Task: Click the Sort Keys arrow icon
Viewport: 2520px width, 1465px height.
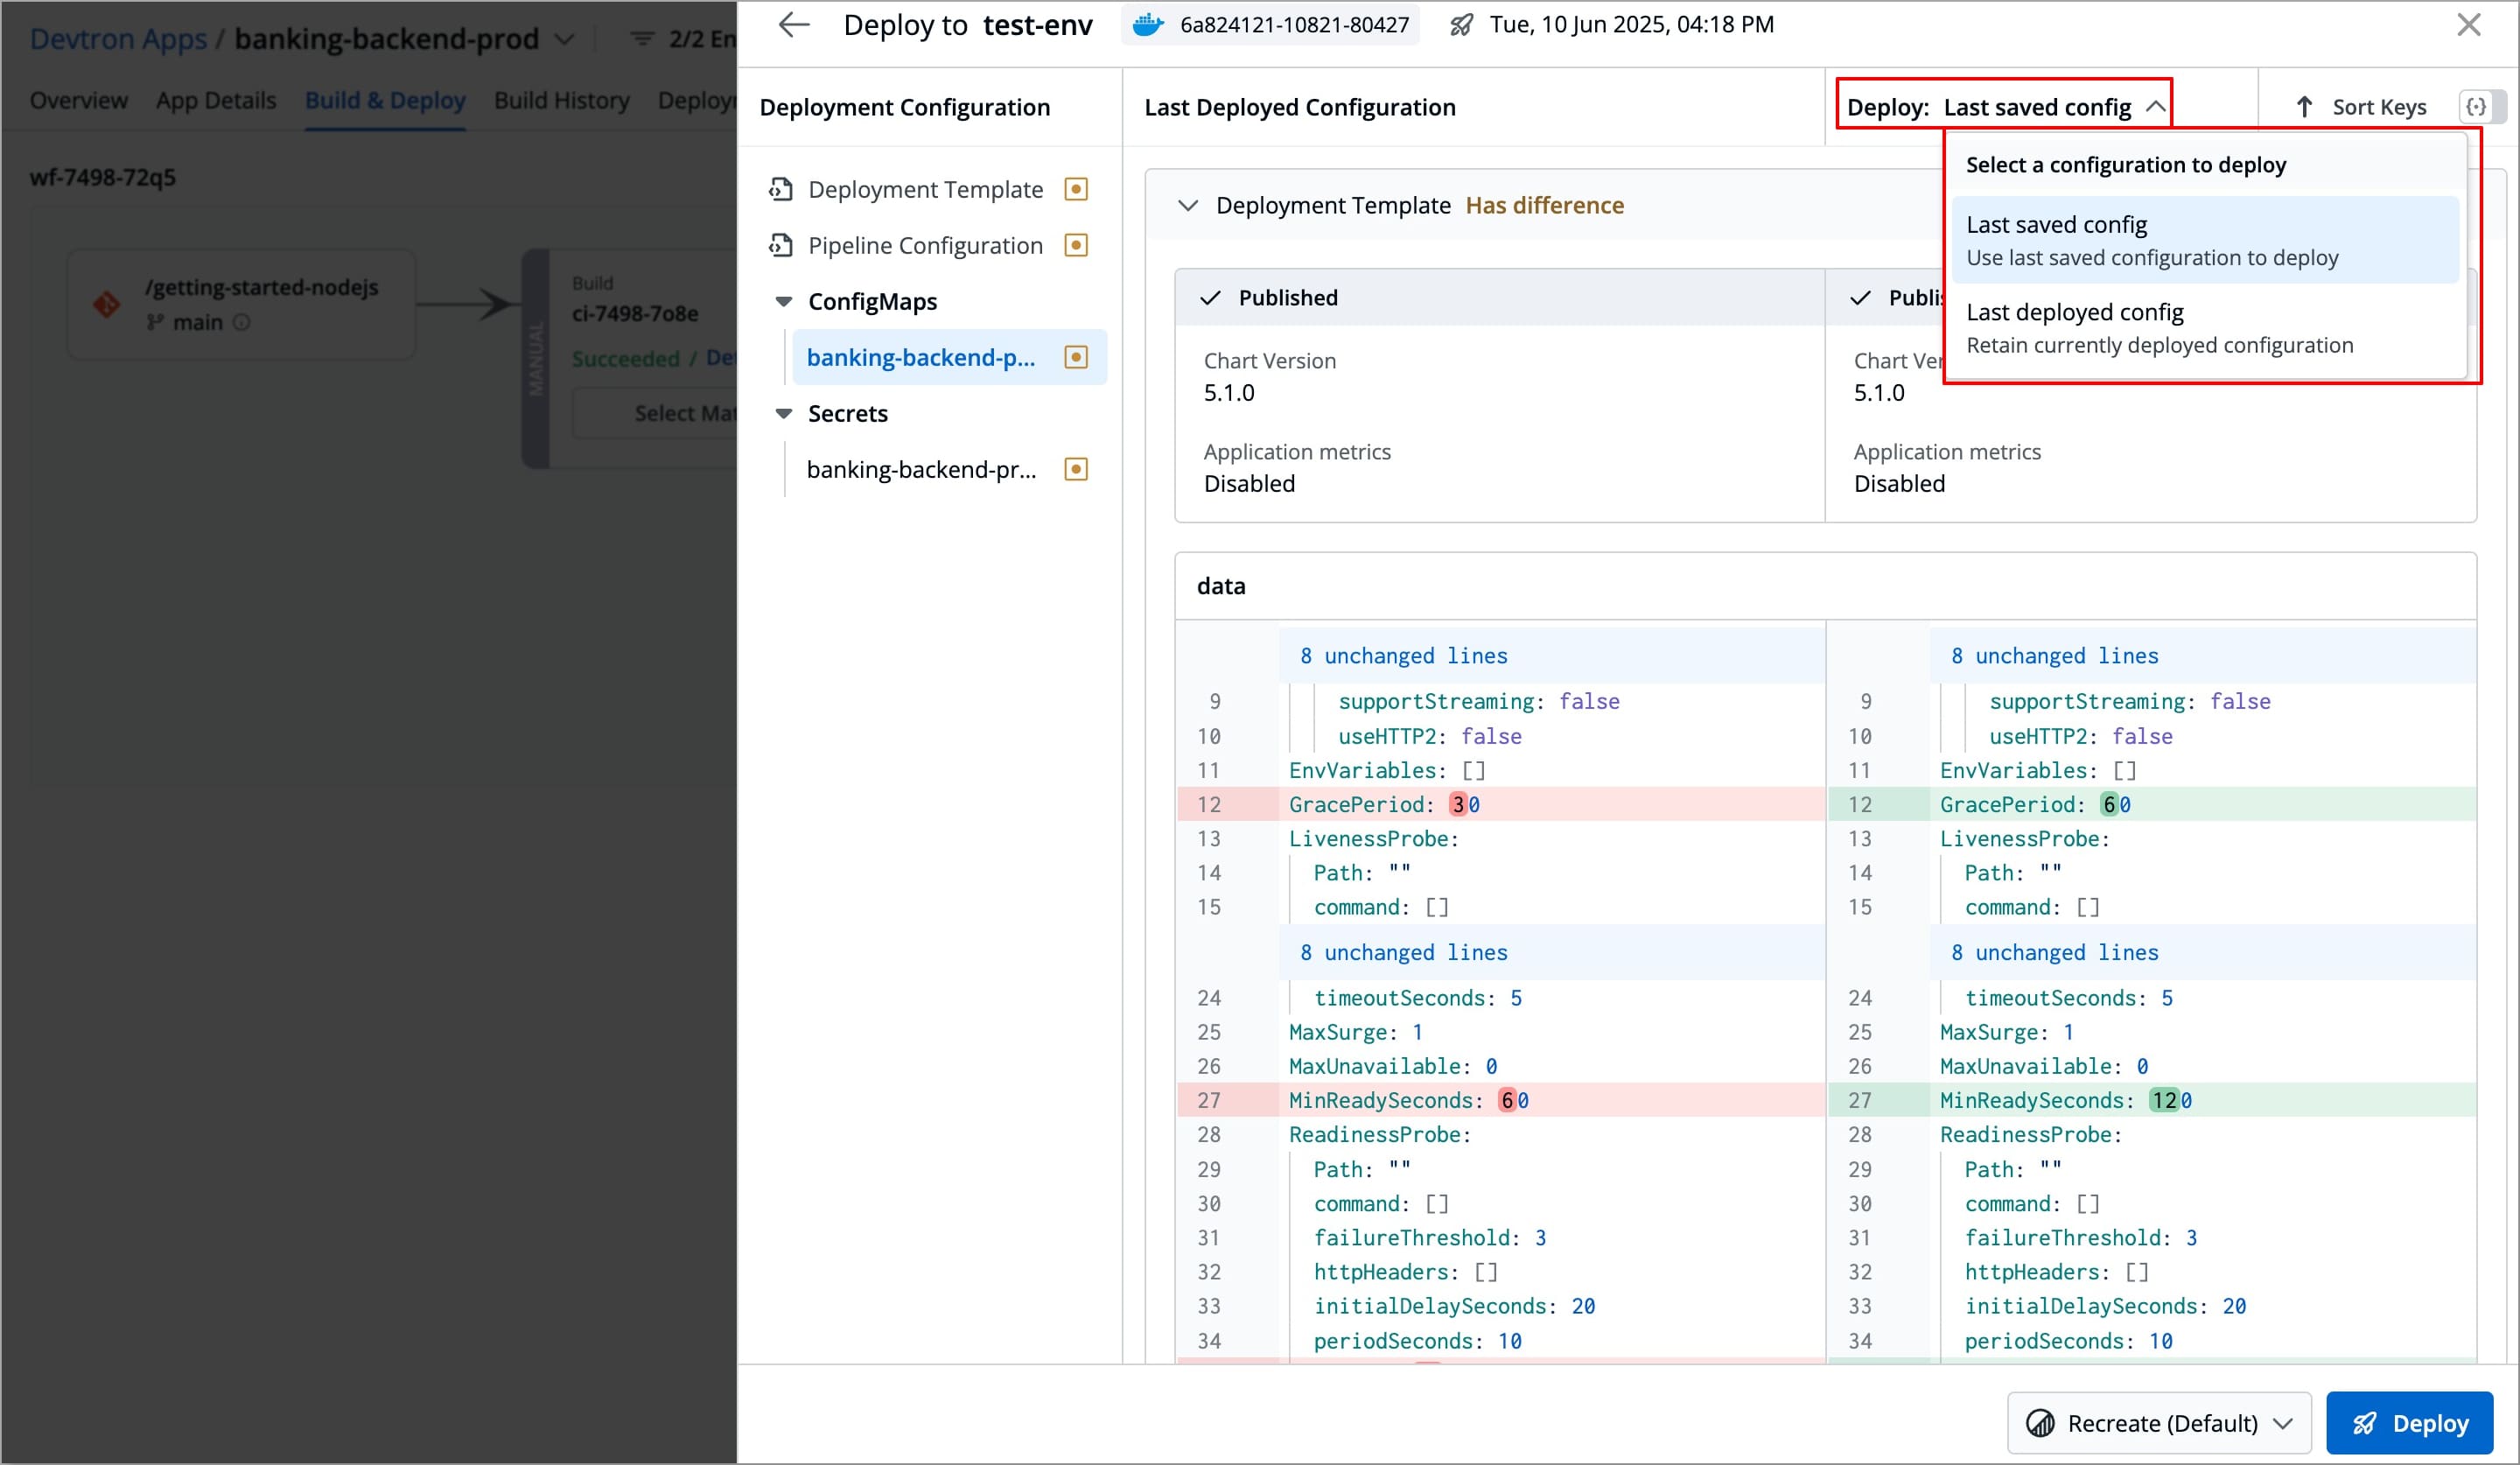Action: point(2304,107)
